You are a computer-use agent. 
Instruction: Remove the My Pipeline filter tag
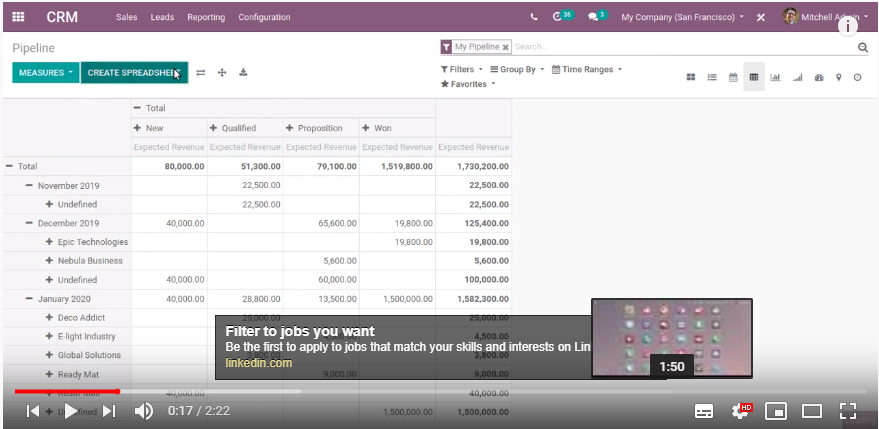click(x=506, y=47)
